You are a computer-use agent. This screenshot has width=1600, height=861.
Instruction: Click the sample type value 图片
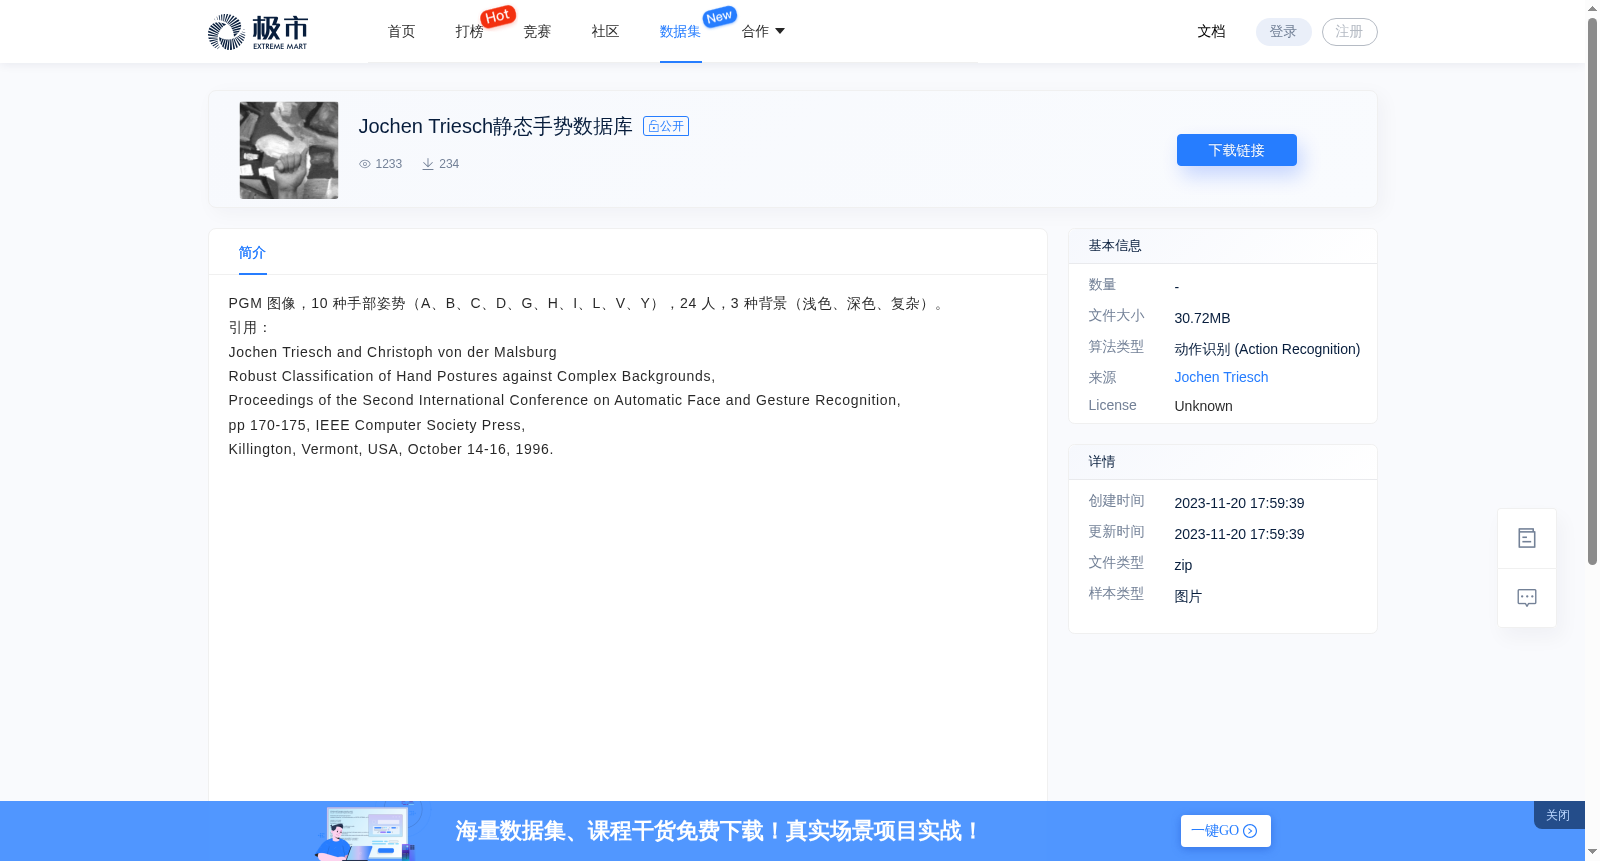click(x=1188, y=596)
